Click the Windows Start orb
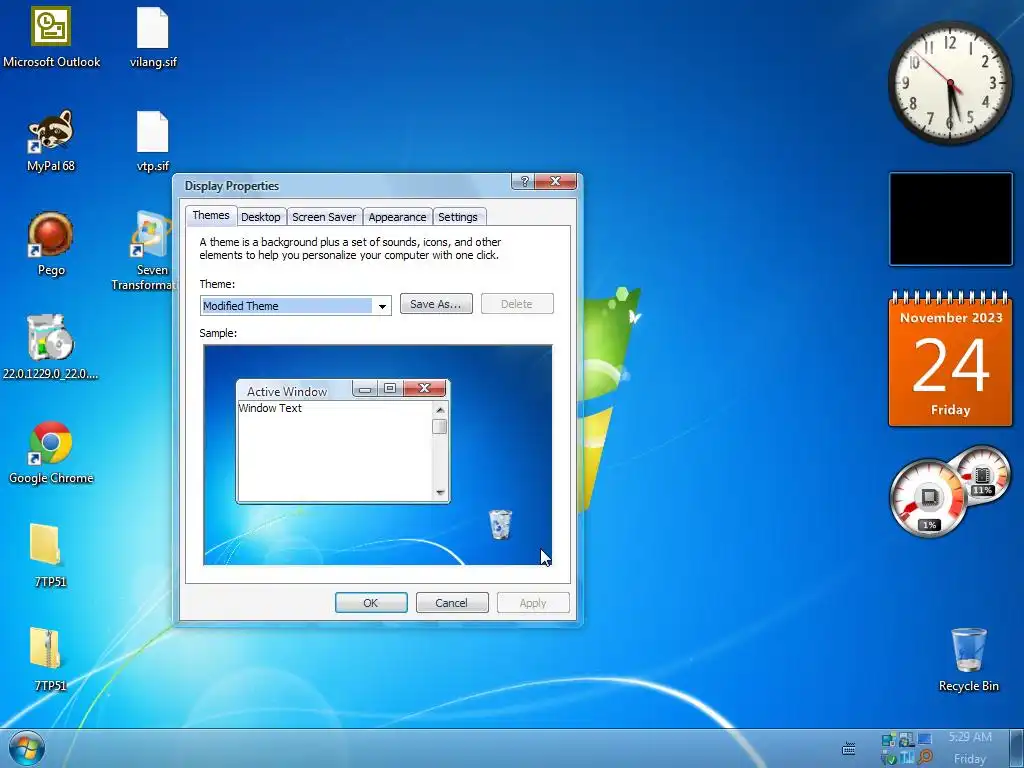The image size is (1024, 768). 27,748
